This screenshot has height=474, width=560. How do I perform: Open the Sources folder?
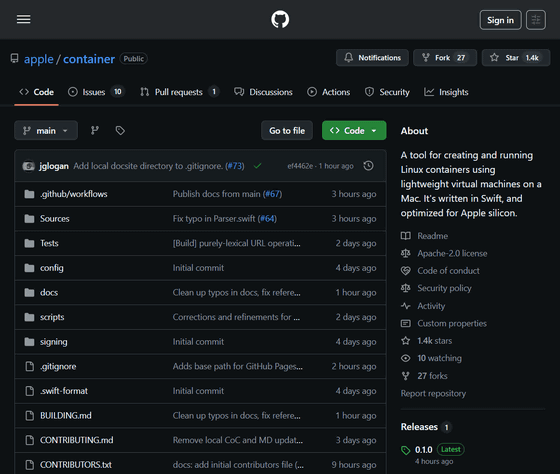tap(55, 219)
